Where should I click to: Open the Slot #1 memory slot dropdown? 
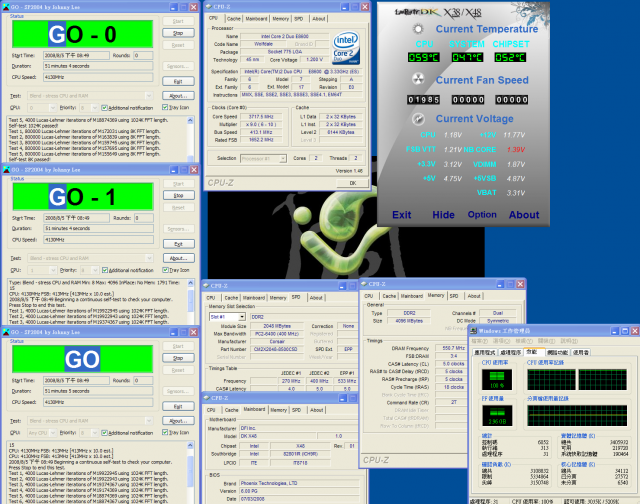[242, 317]
